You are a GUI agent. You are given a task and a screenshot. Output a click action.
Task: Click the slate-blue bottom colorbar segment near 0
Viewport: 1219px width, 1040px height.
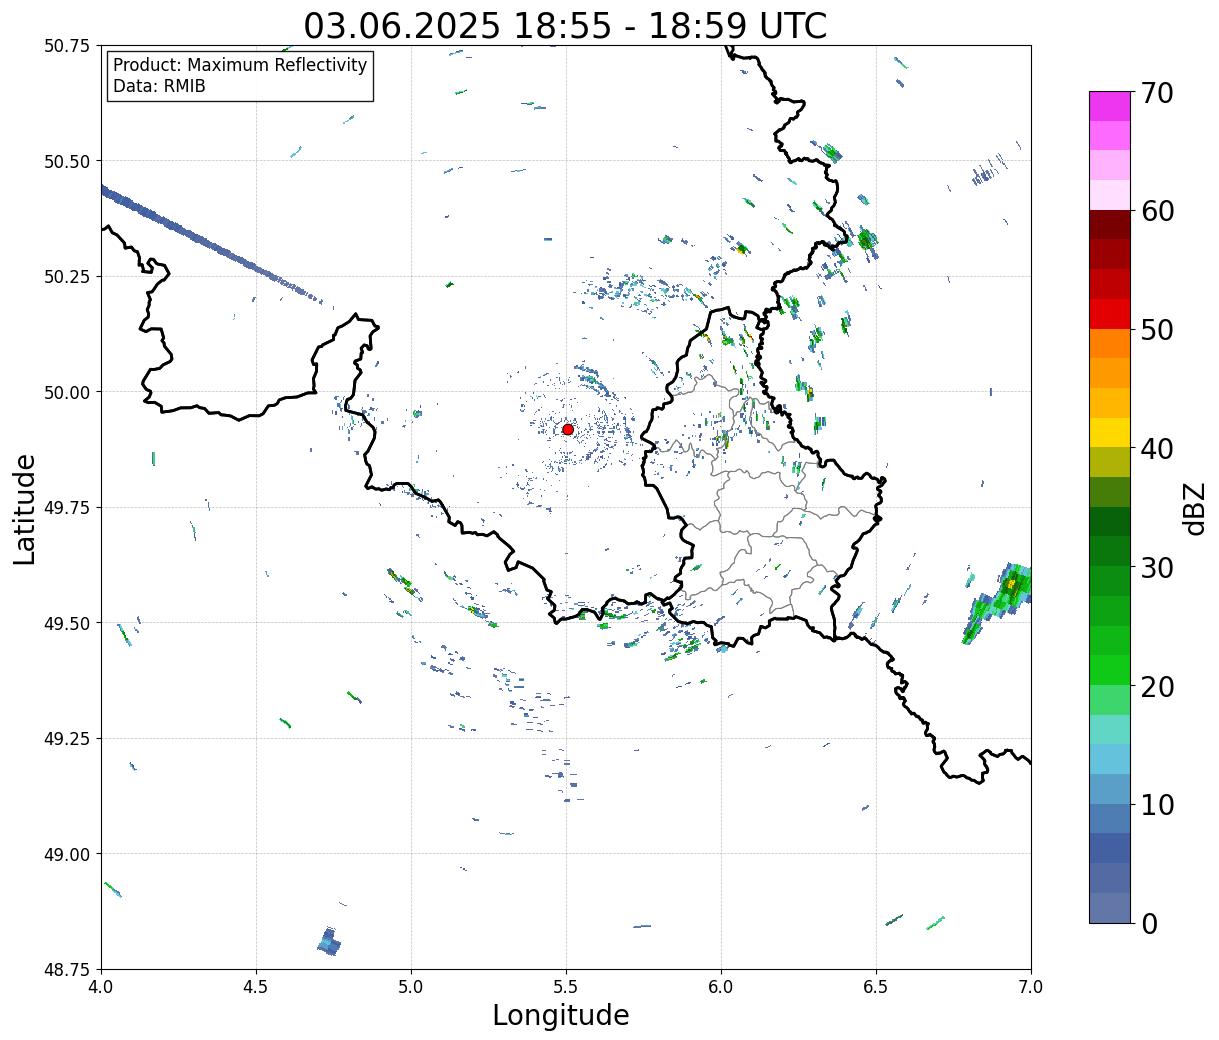pos(1110,907)
